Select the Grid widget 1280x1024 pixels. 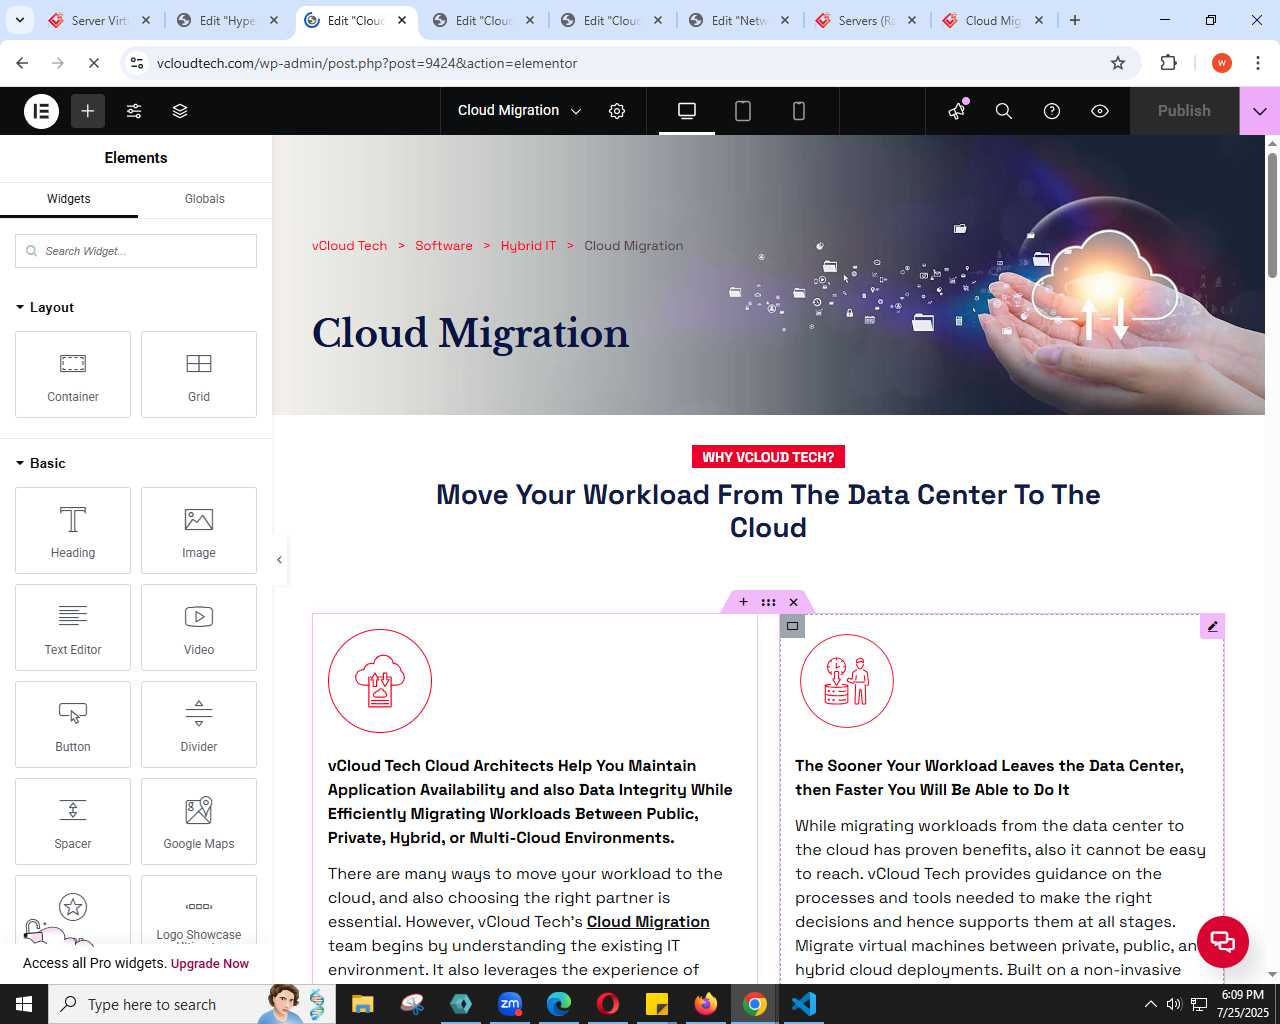pos(199,375)
